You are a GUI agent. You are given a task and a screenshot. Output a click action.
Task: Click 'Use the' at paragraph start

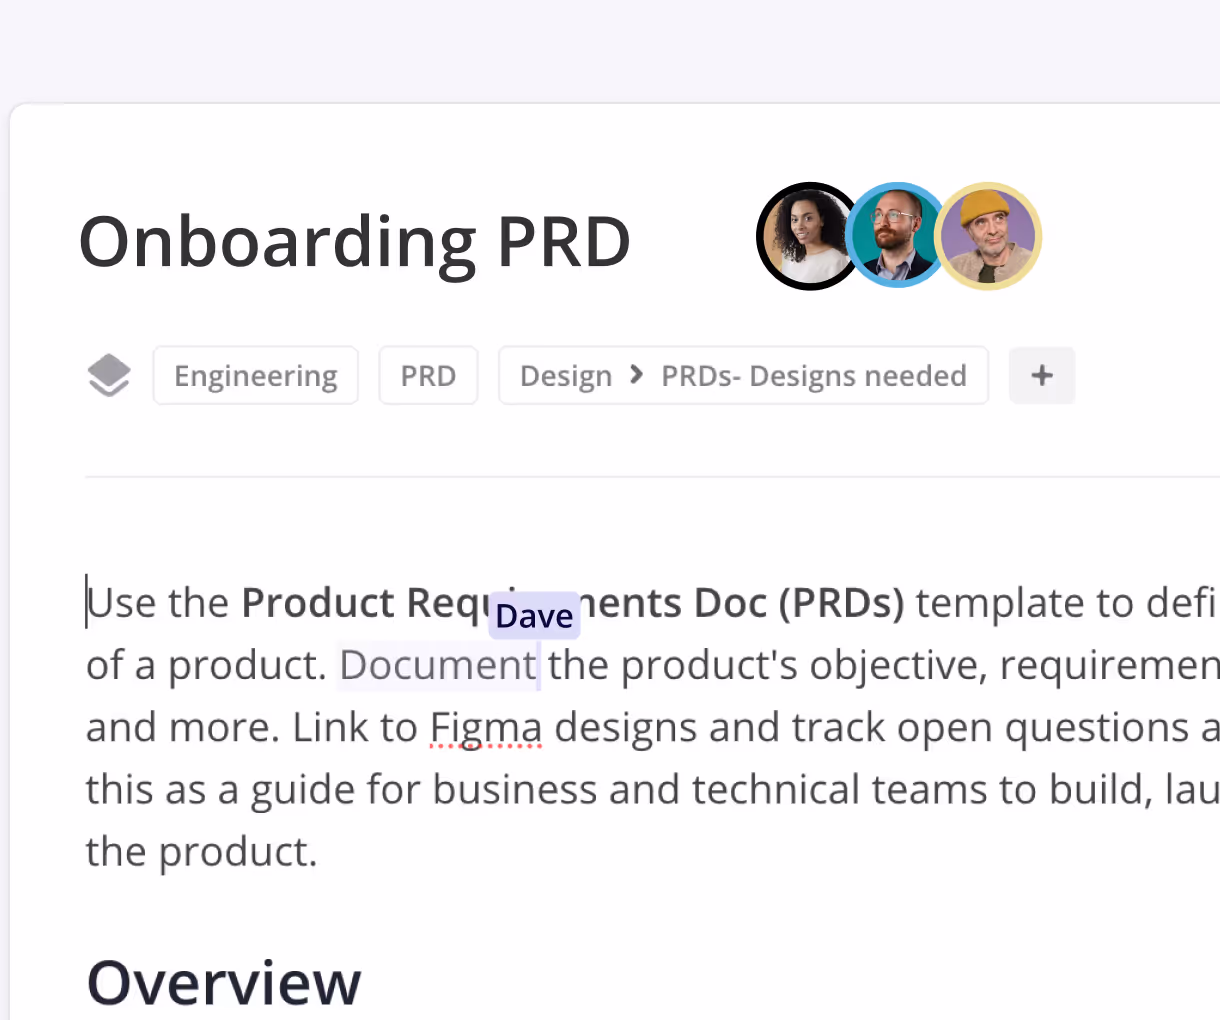[158, 603]
